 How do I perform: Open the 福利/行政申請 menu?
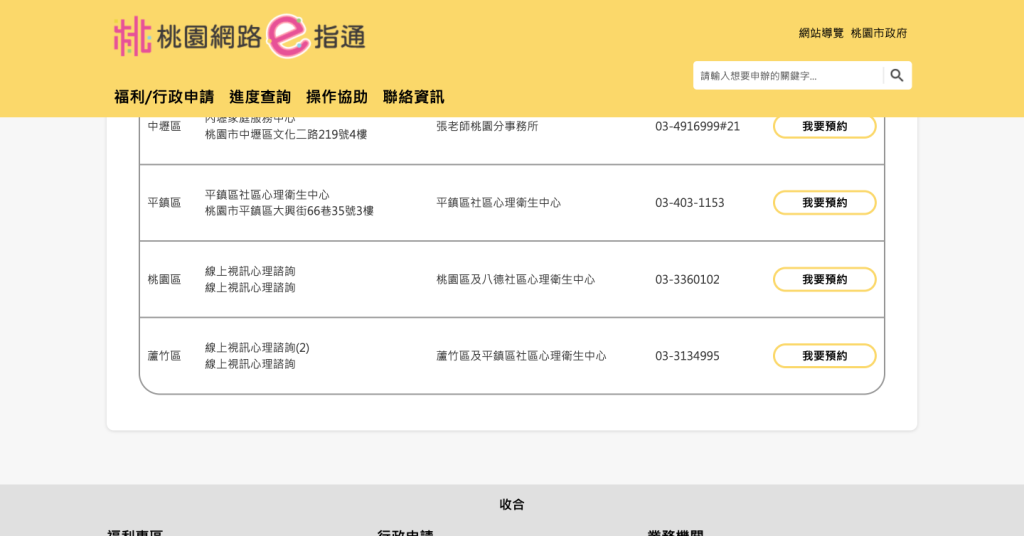click(164, 97)
